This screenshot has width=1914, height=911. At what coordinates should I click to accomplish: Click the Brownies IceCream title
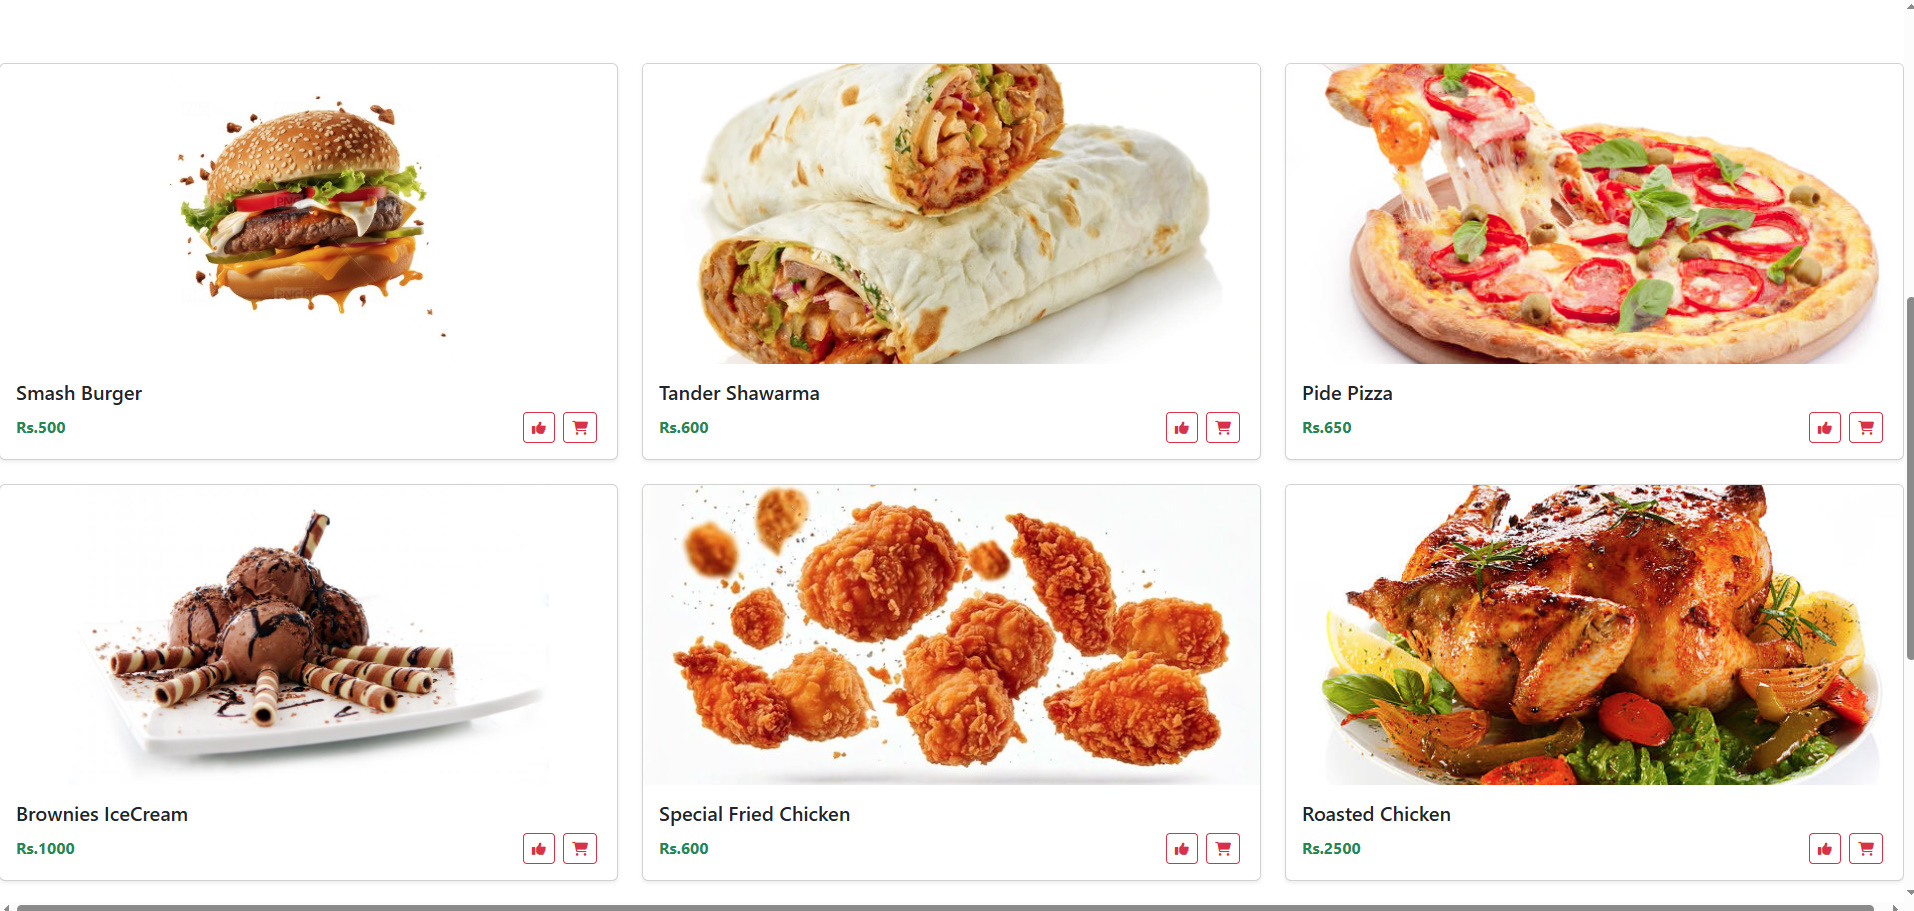[102, 815]
